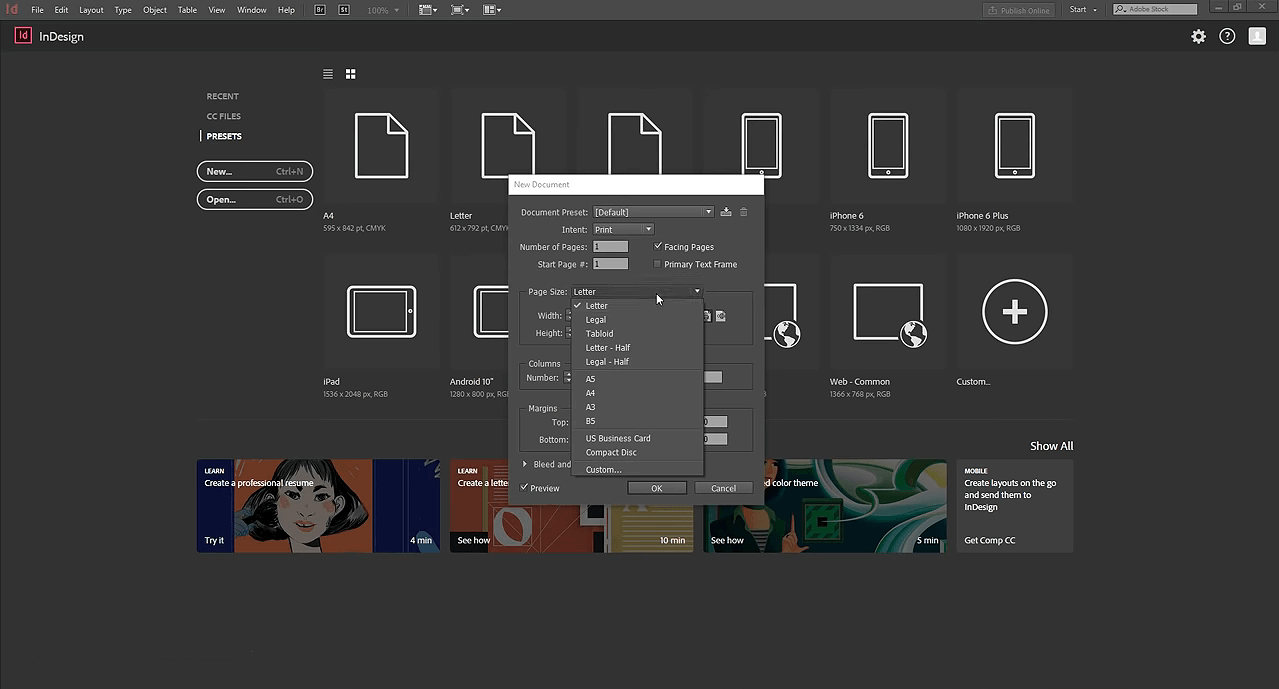Select the landscape orientation icon
Screen dimensions: 1279x689
[x=720, y=315]
